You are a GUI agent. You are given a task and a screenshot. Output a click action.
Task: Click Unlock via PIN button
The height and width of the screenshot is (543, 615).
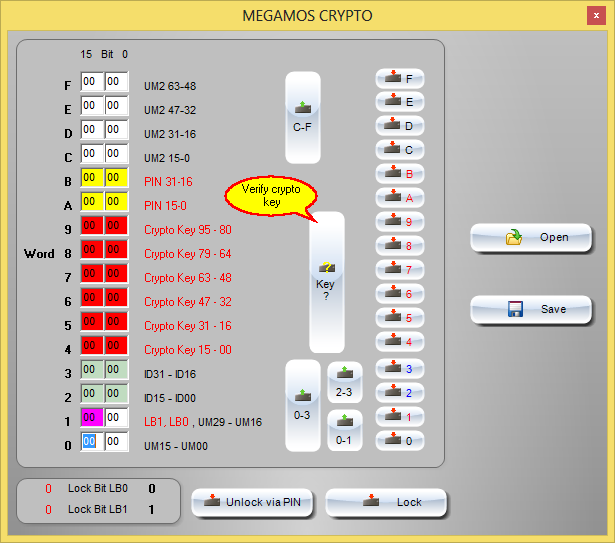point(252,502)
